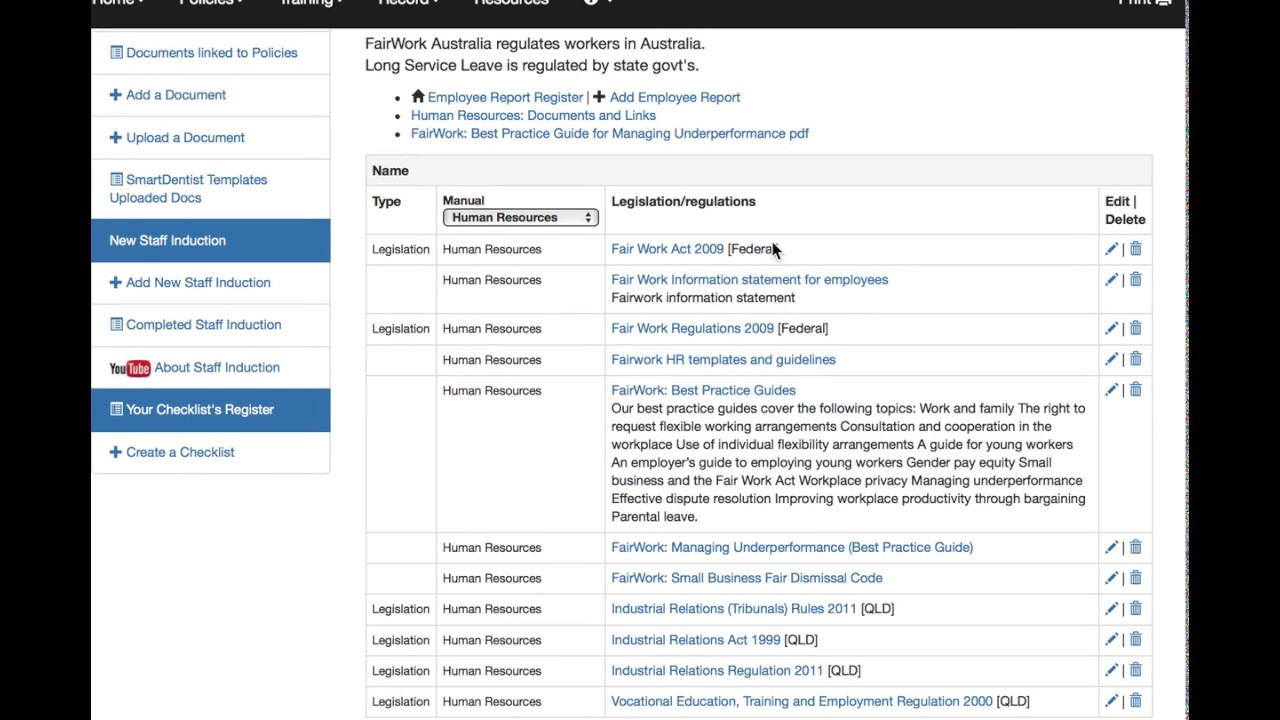Delete the Fair Work Regulations 2009 entry

[x=1135, y=328]
